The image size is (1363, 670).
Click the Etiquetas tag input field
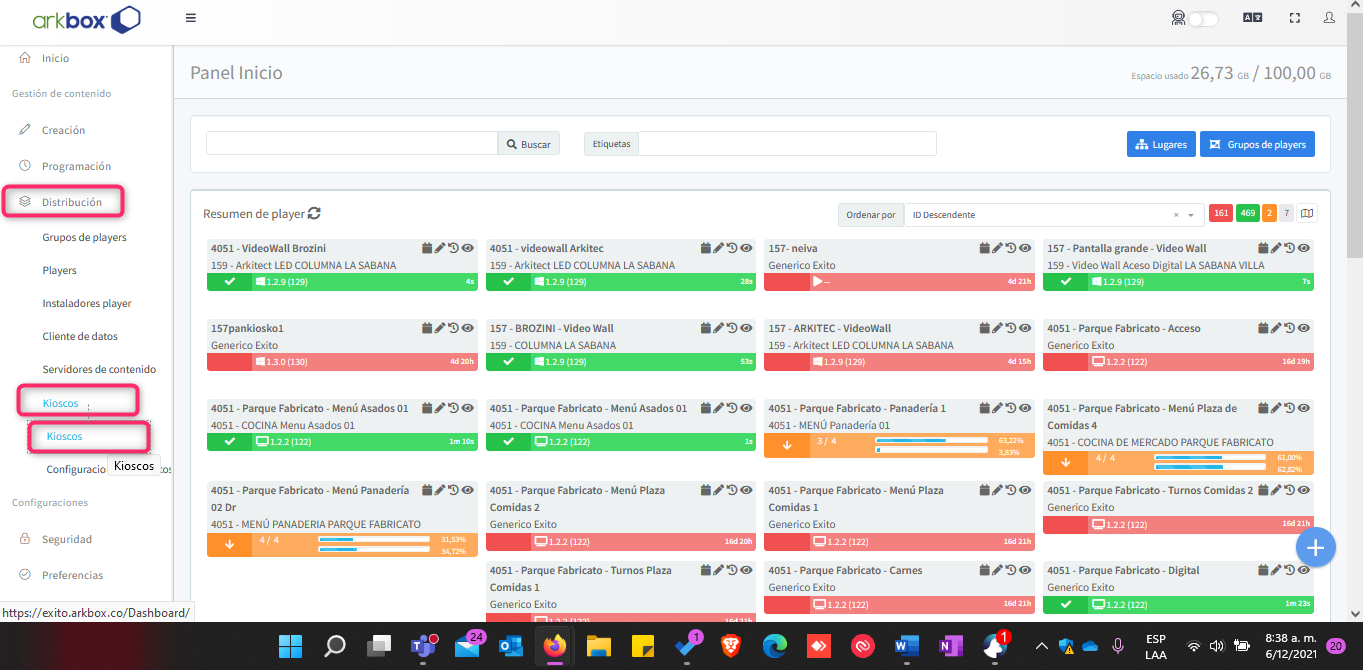(787, 144)
